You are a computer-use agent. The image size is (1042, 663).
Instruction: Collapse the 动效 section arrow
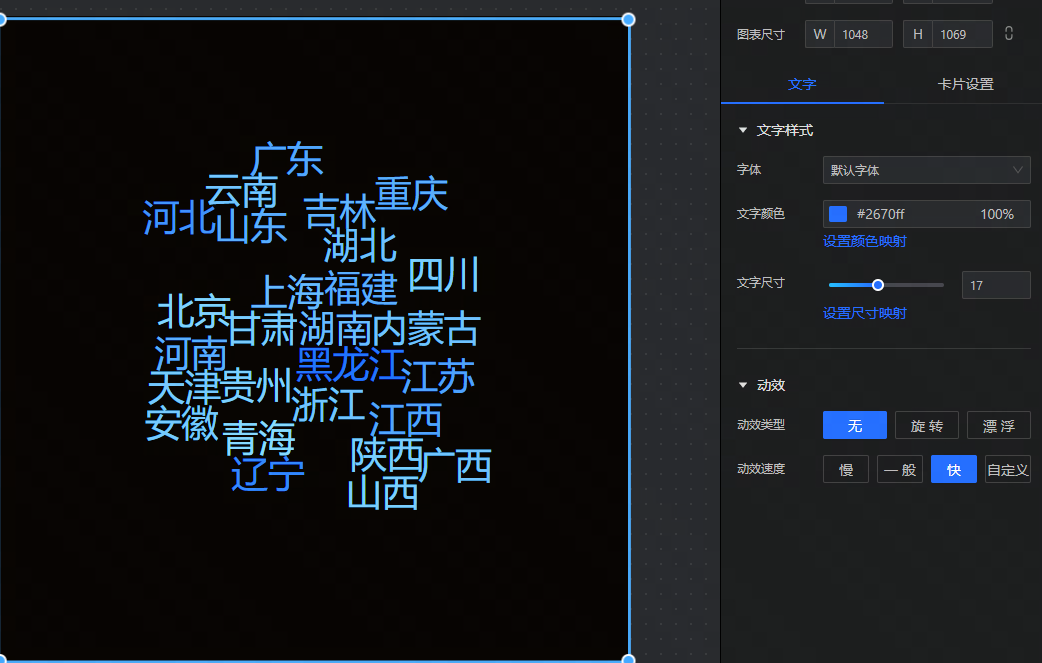[743, 385]
